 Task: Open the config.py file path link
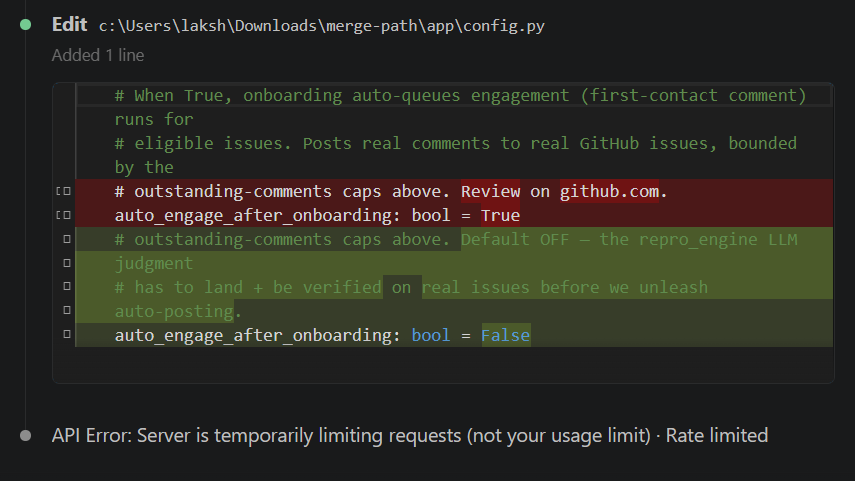pyautogui.click(x=322, y=26)
